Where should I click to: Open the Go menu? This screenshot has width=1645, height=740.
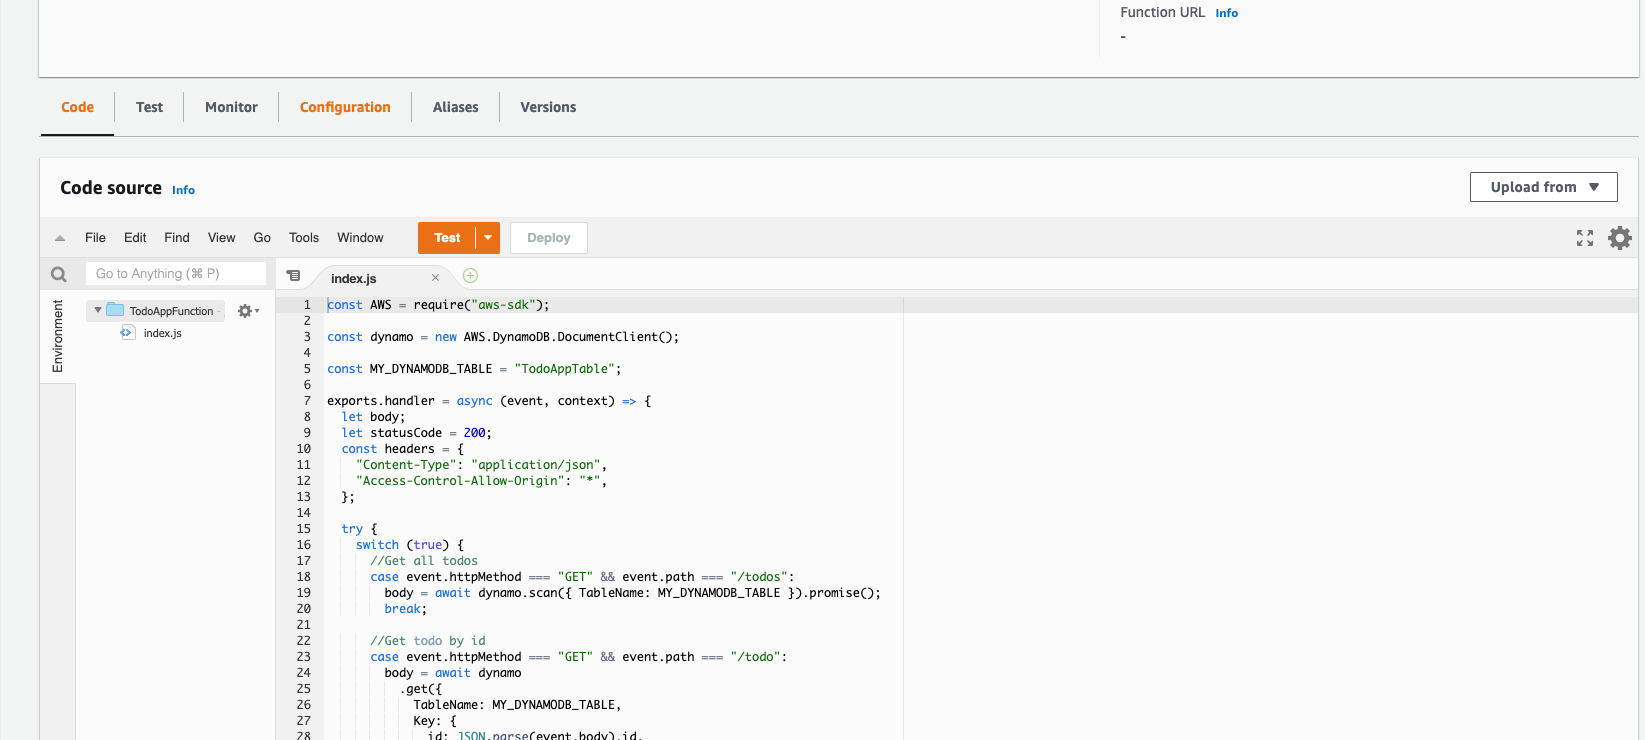[x=262, y=238]
